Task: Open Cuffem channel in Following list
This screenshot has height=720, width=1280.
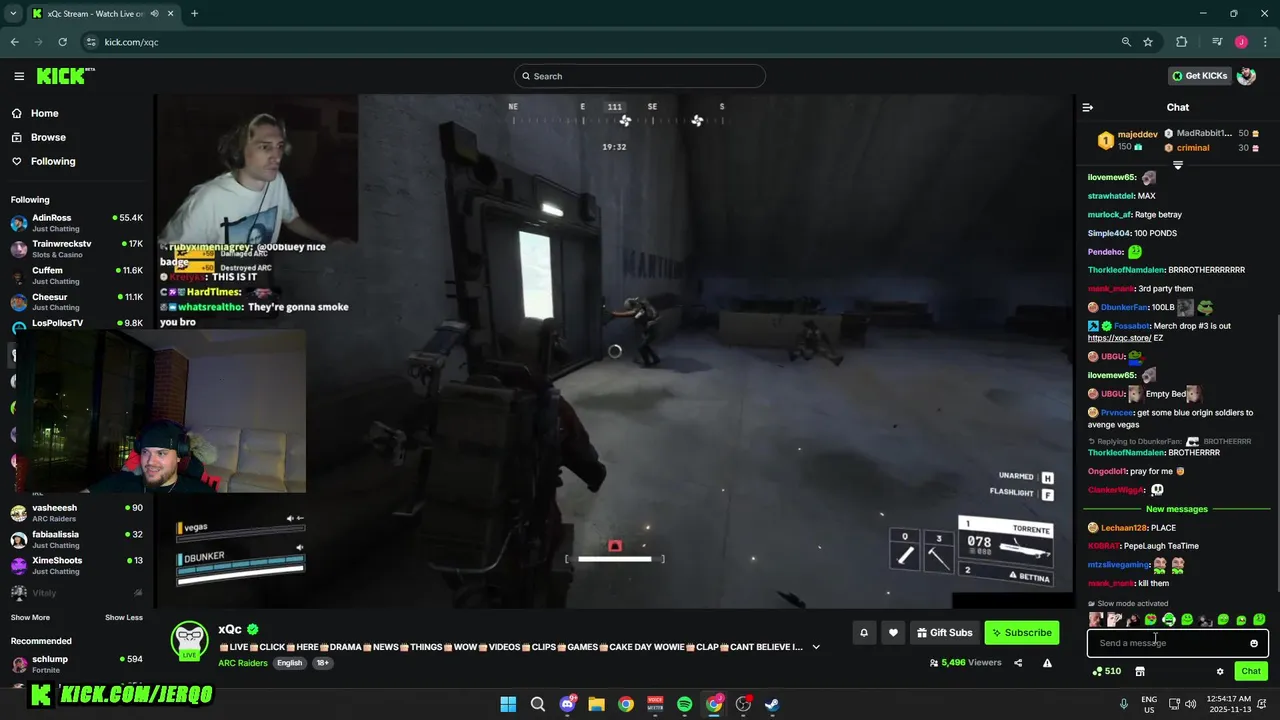Action: (x=77, y=276)
